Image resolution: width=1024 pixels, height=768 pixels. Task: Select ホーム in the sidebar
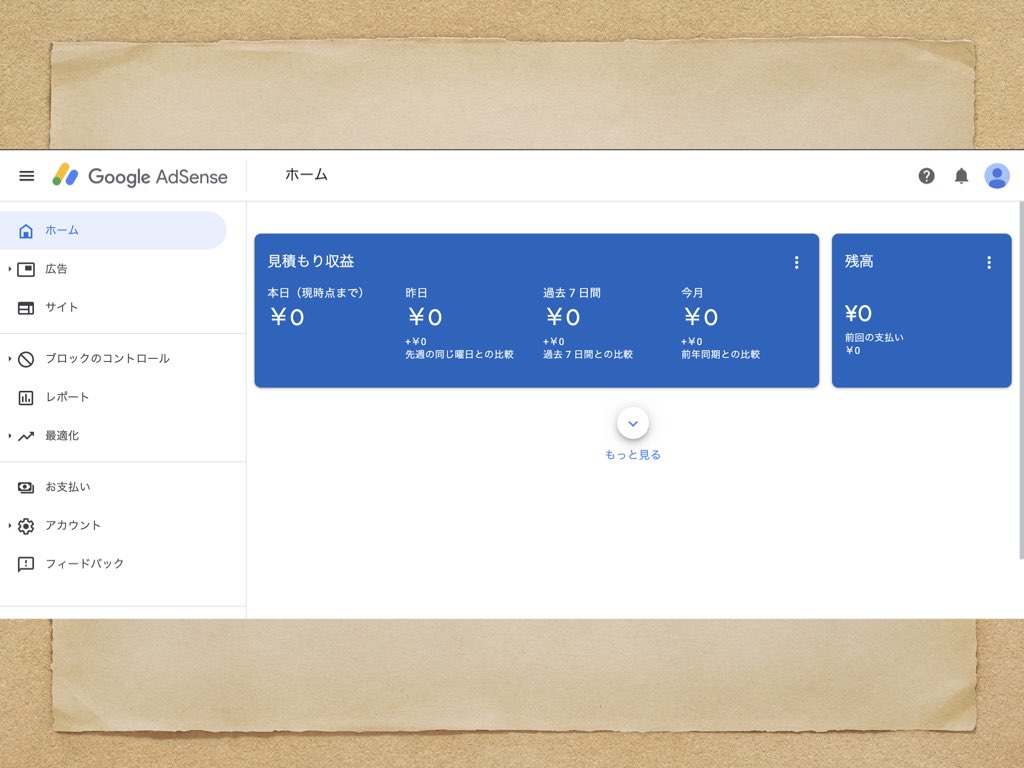click(x=113, y=231)
